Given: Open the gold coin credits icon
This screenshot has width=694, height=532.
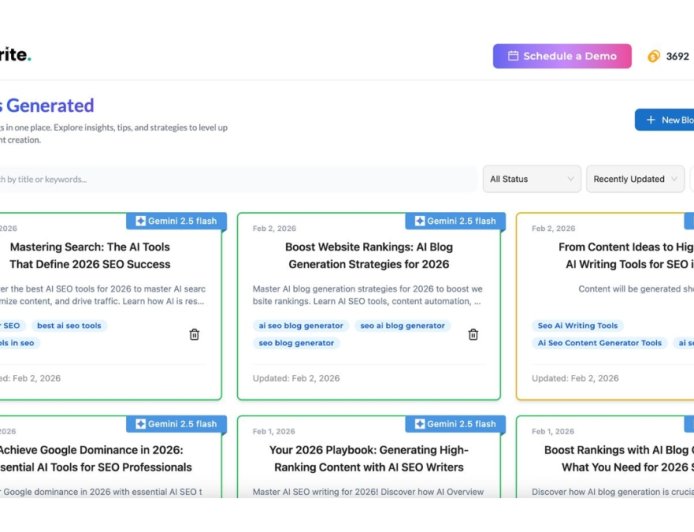Looking at the screenshot, I should click(x=654, y=56).
